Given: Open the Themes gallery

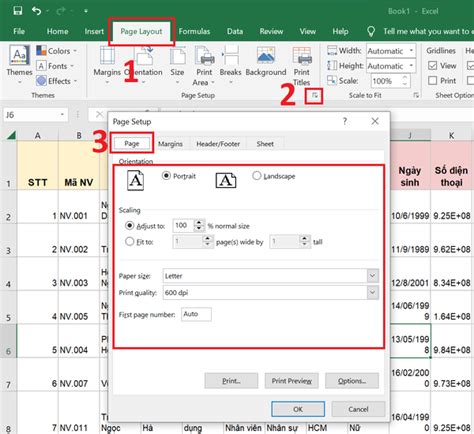Looking at the screenshot, I should 19,64.
